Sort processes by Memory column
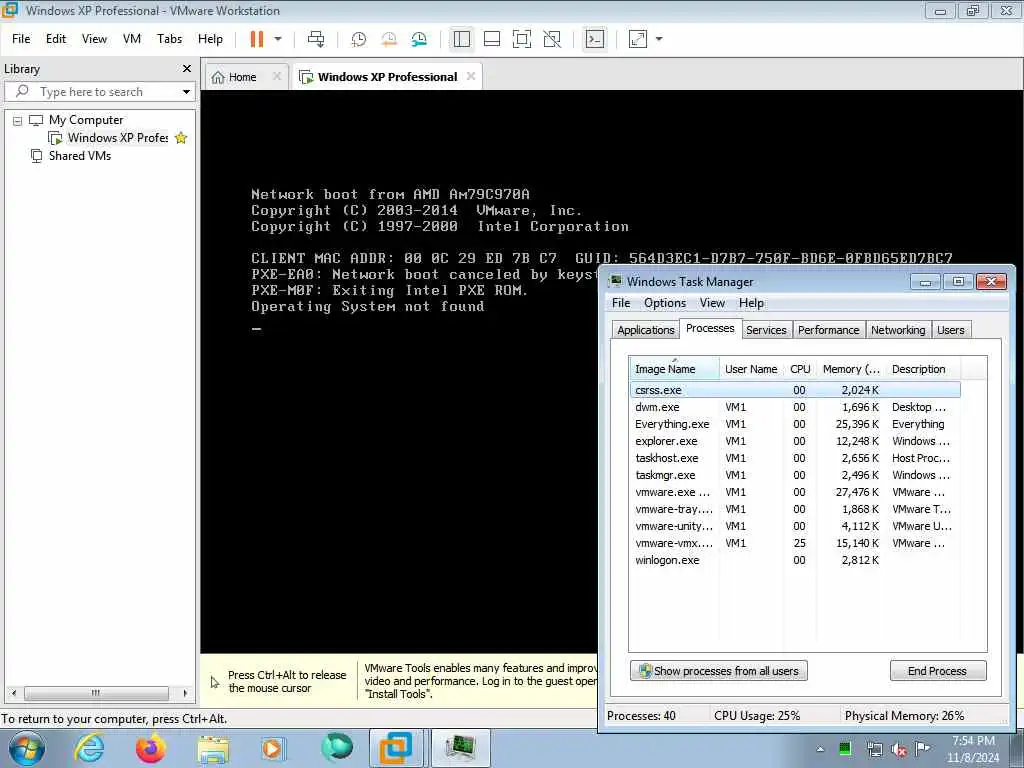The width and height of the screenshot is (1024, 768). click(x=851, y=369)
